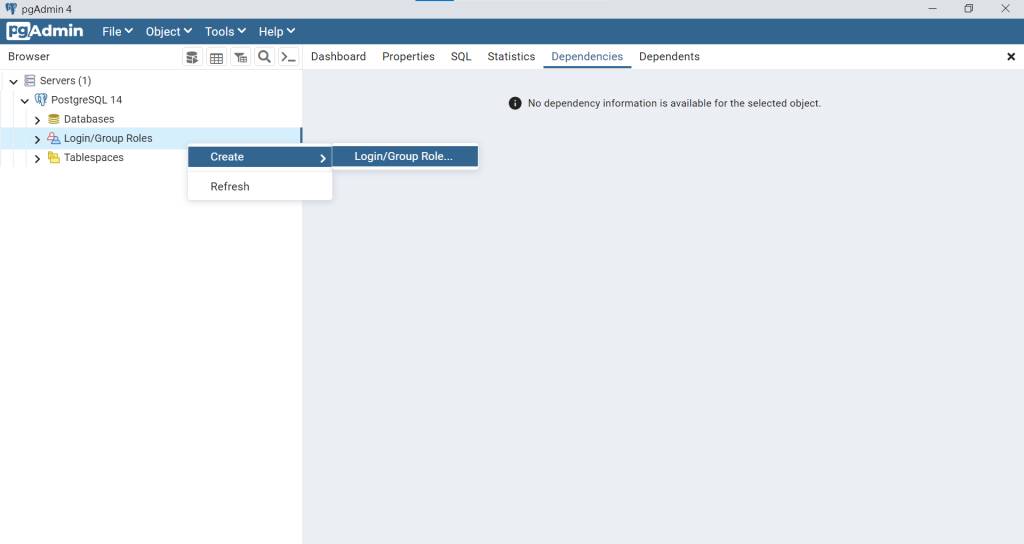
Task: Open the Tools menu
Action: (x=225, y=31)
